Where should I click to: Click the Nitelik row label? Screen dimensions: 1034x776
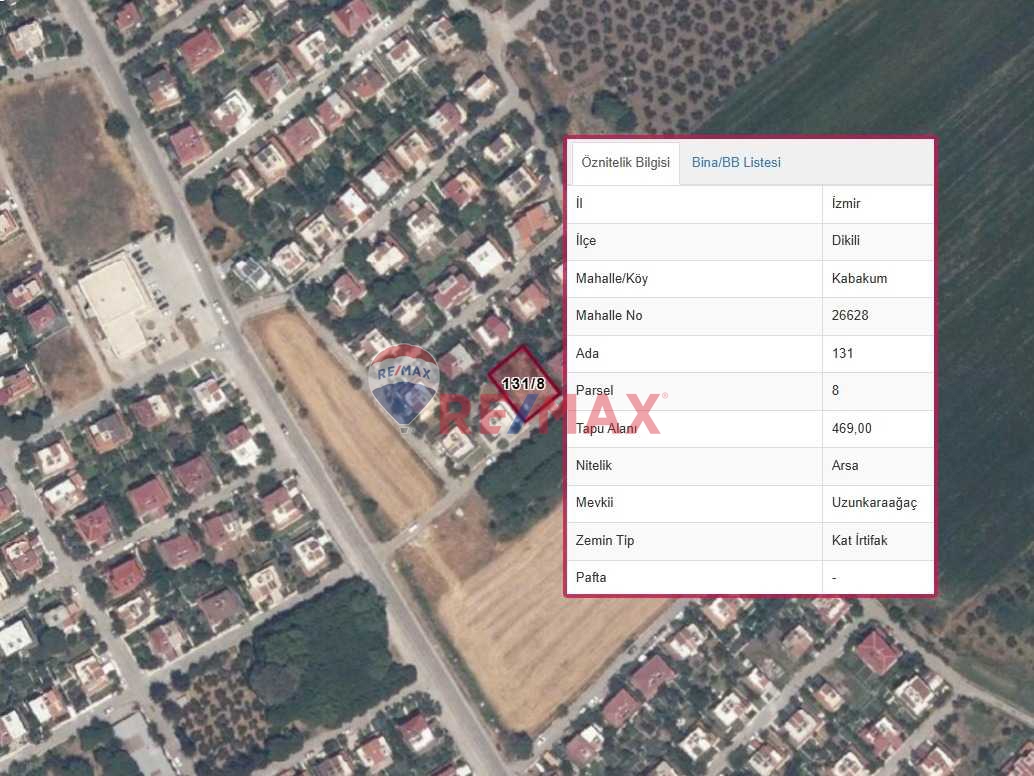[594, 465]
